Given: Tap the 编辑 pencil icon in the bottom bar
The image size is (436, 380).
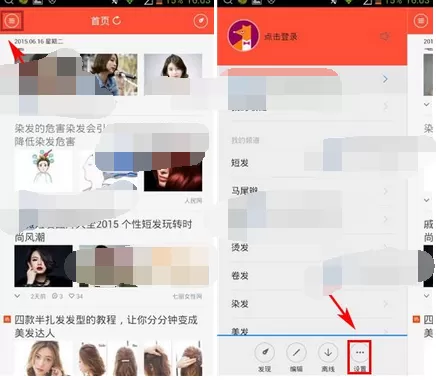Looking at the screenshot, I should (x=296, y=352).
